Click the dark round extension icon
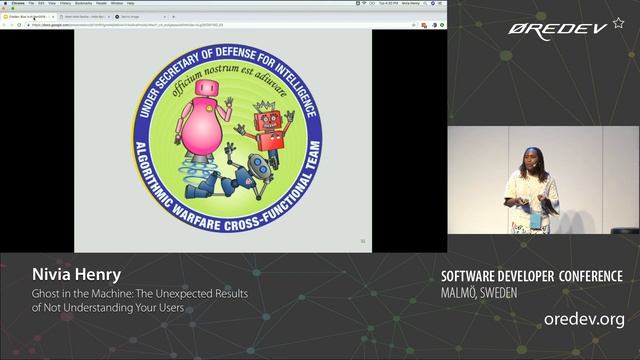The height and width of the screenshot is (360, 640). pyautogui.click(x=435, y=25)
